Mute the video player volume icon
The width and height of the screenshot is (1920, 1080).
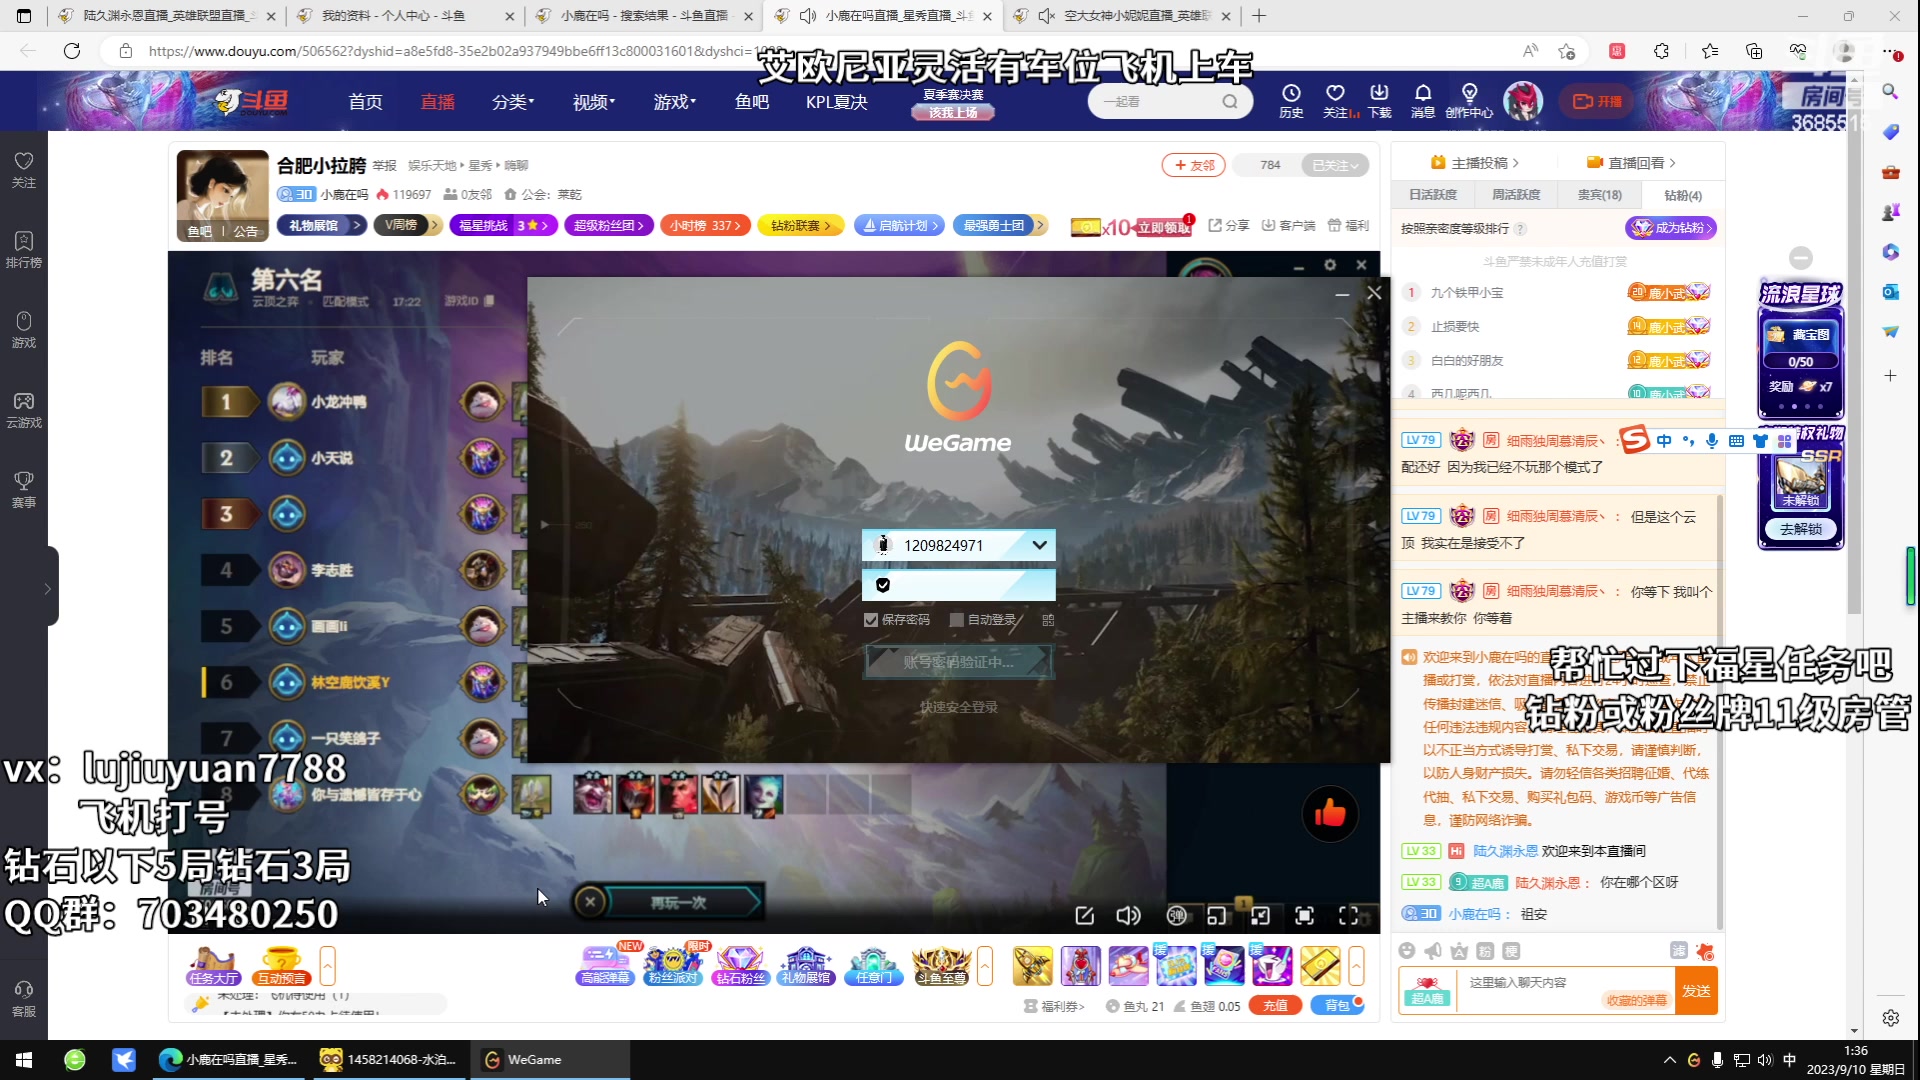[1128, 915]
